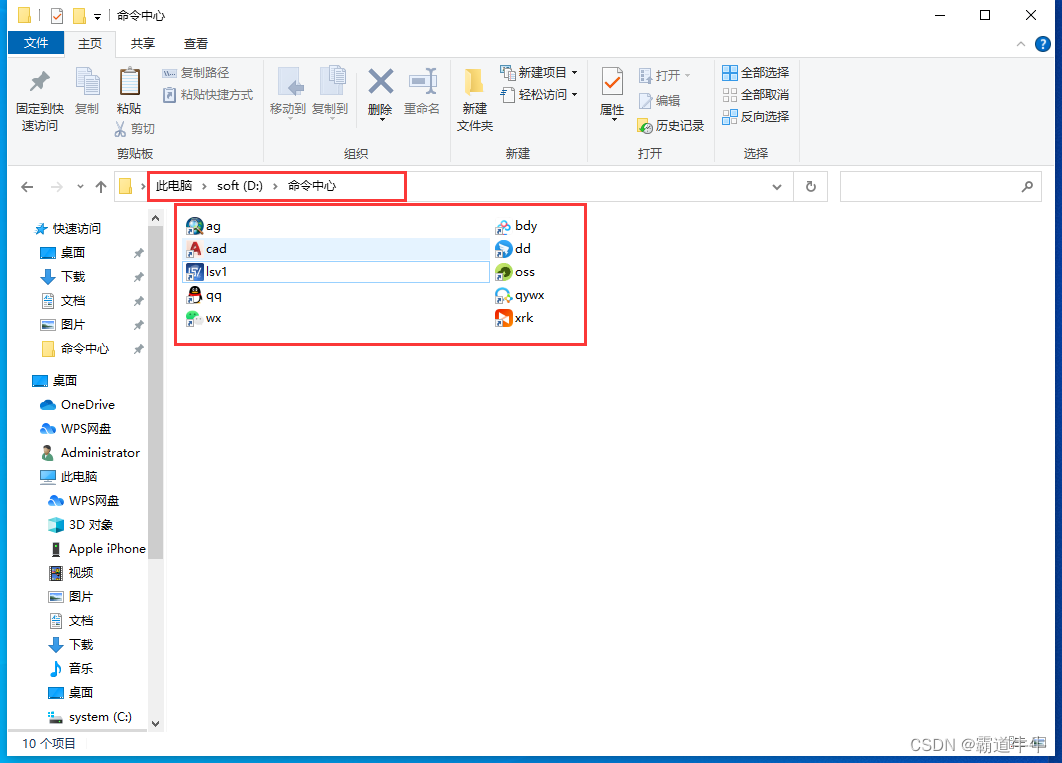Screen dimensions: 1062x763
Task: Select the cad shortcut file
Action: [336, 249]
